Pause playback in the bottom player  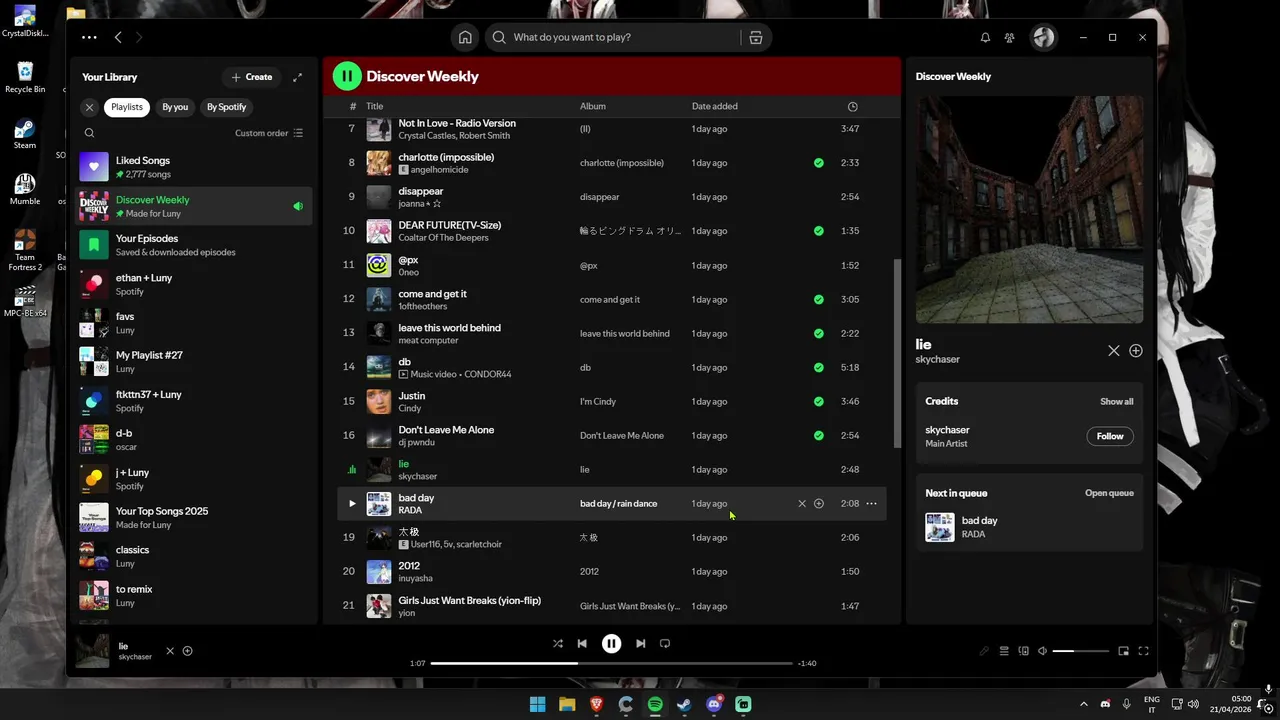(611, 644)
